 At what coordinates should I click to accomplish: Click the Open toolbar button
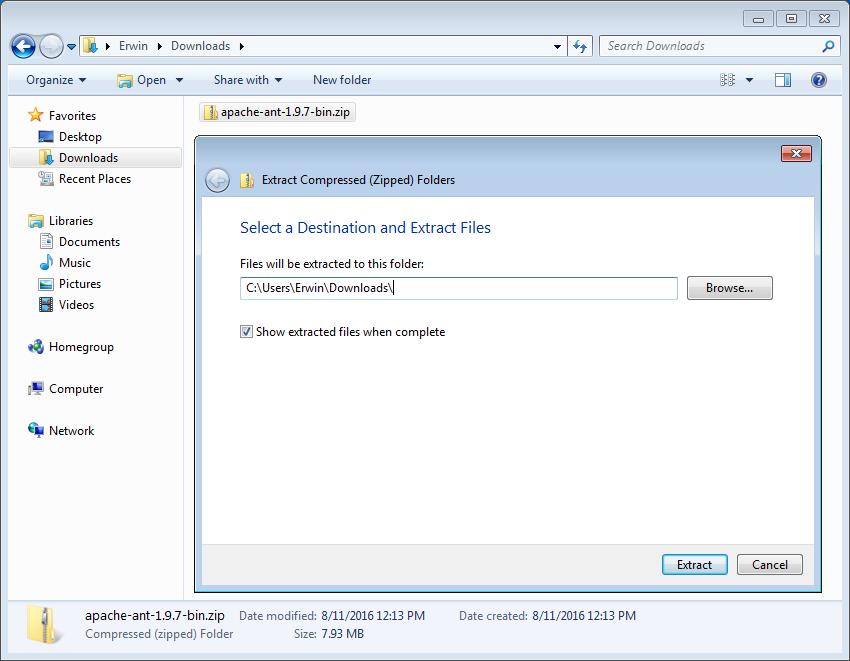tap(142, 80)
